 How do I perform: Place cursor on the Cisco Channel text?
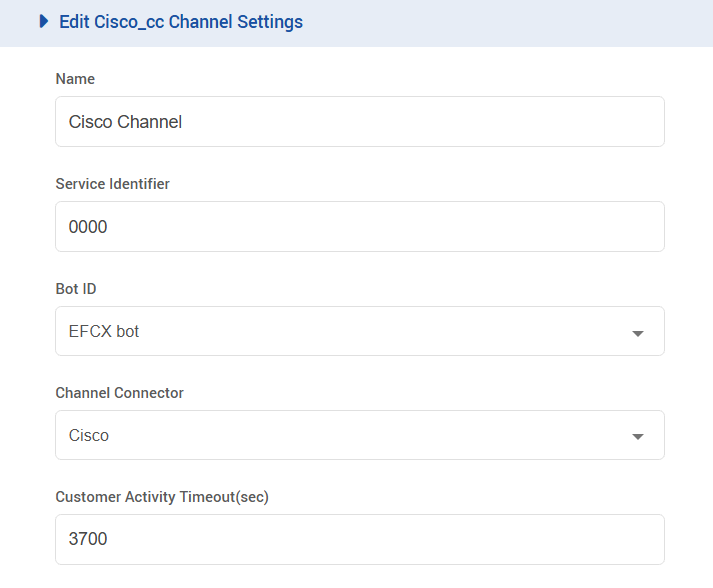tap(125, 122)
